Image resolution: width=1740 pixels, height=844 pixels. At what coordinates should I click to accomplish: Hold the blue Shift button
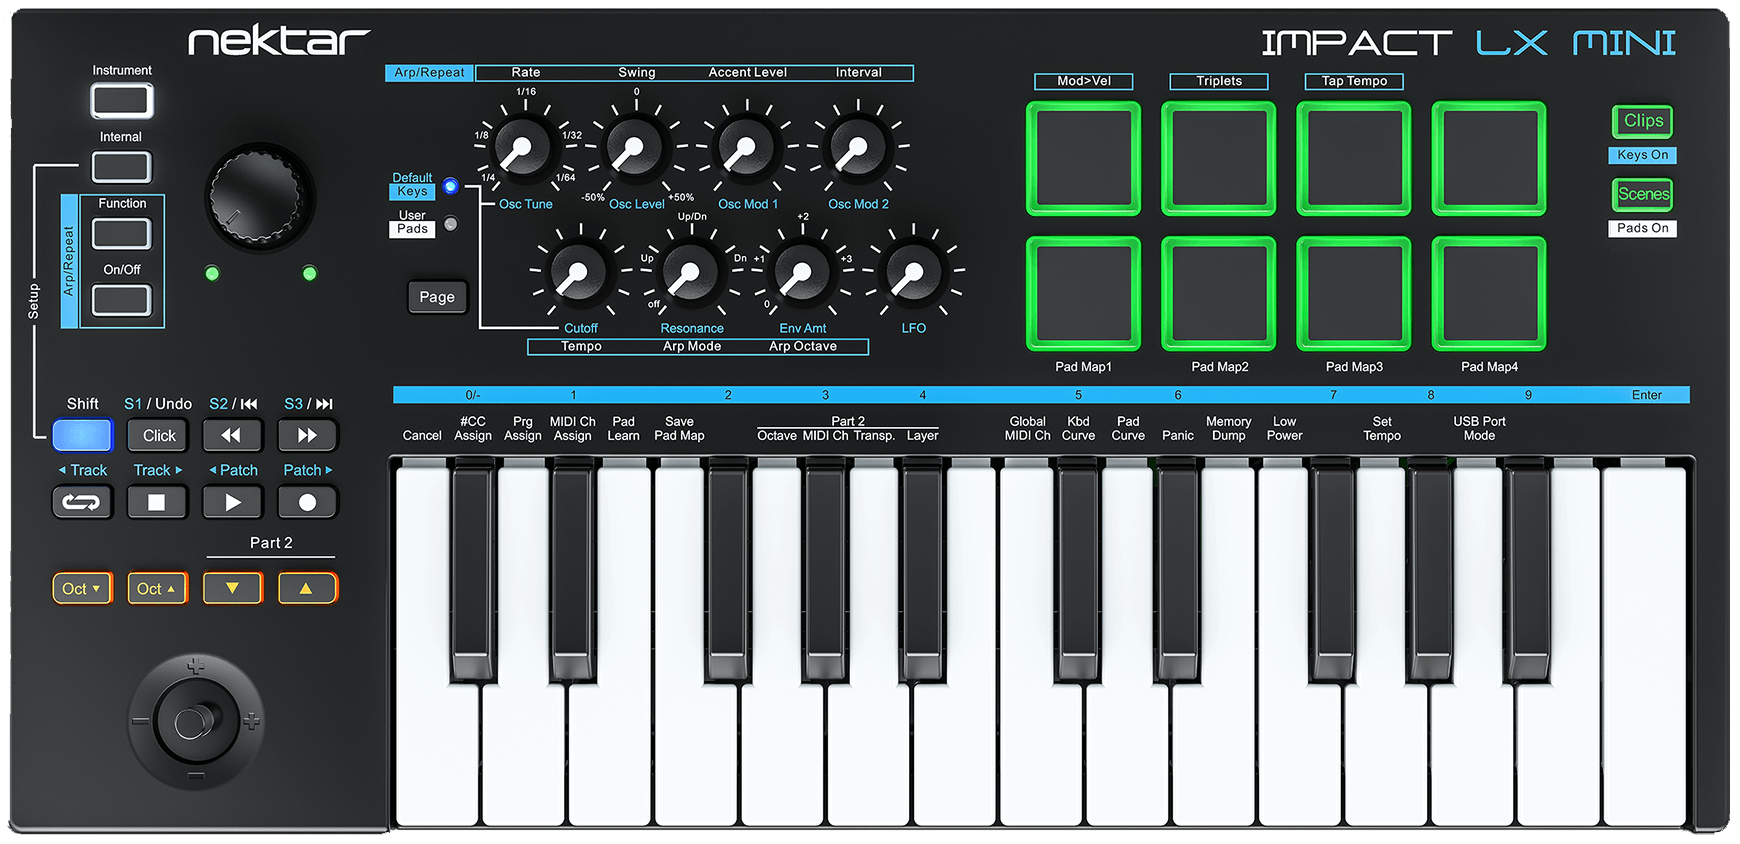(82, 436)
